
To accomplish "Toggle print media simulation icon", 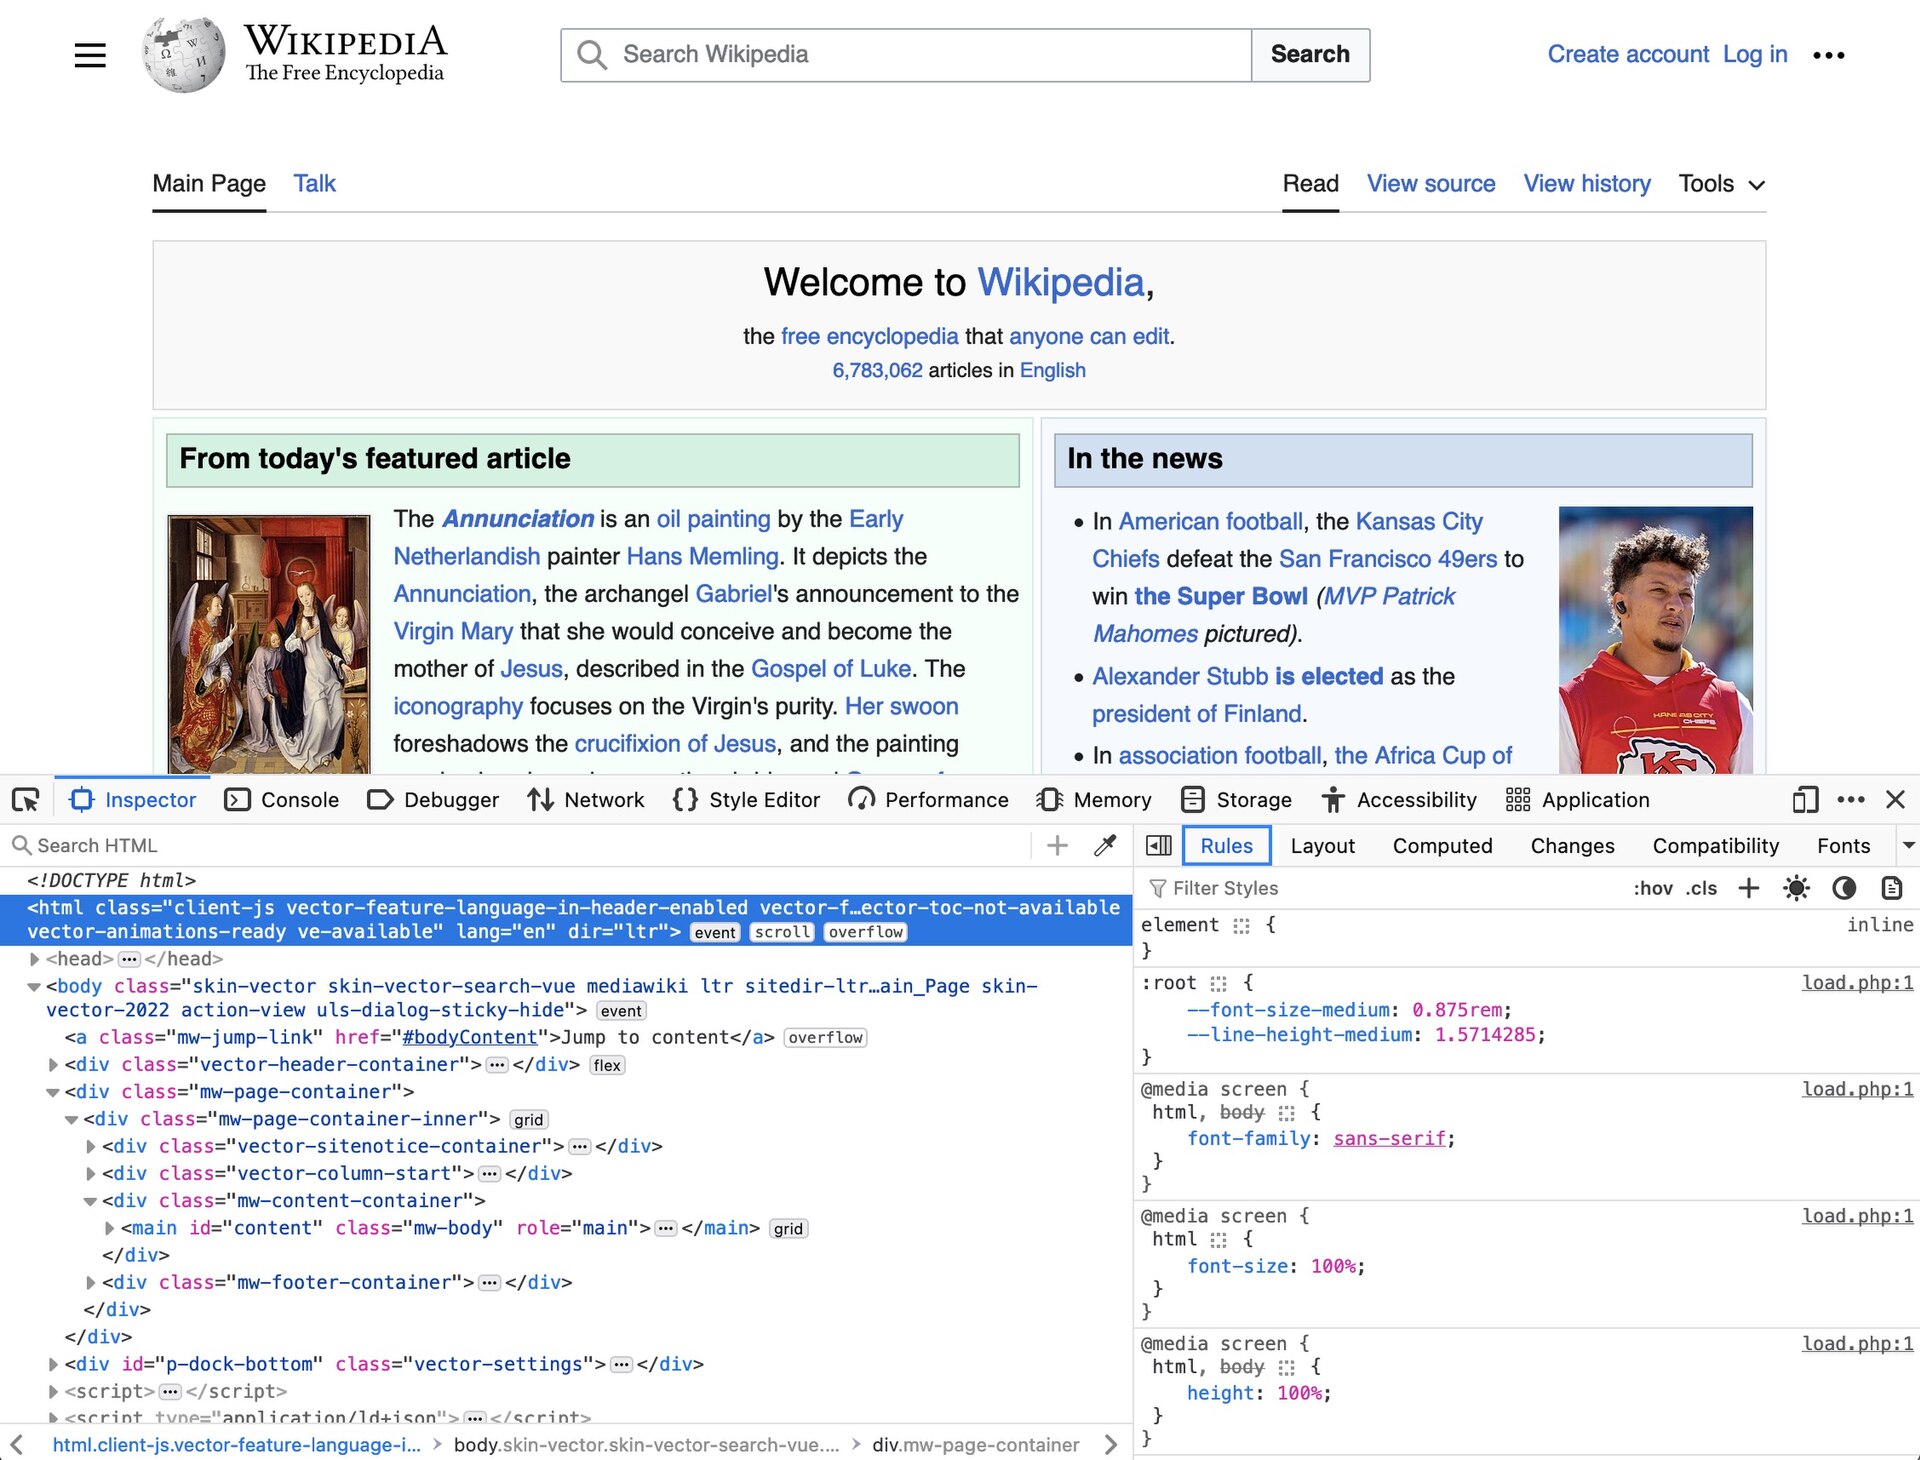I will (1891, 888).
